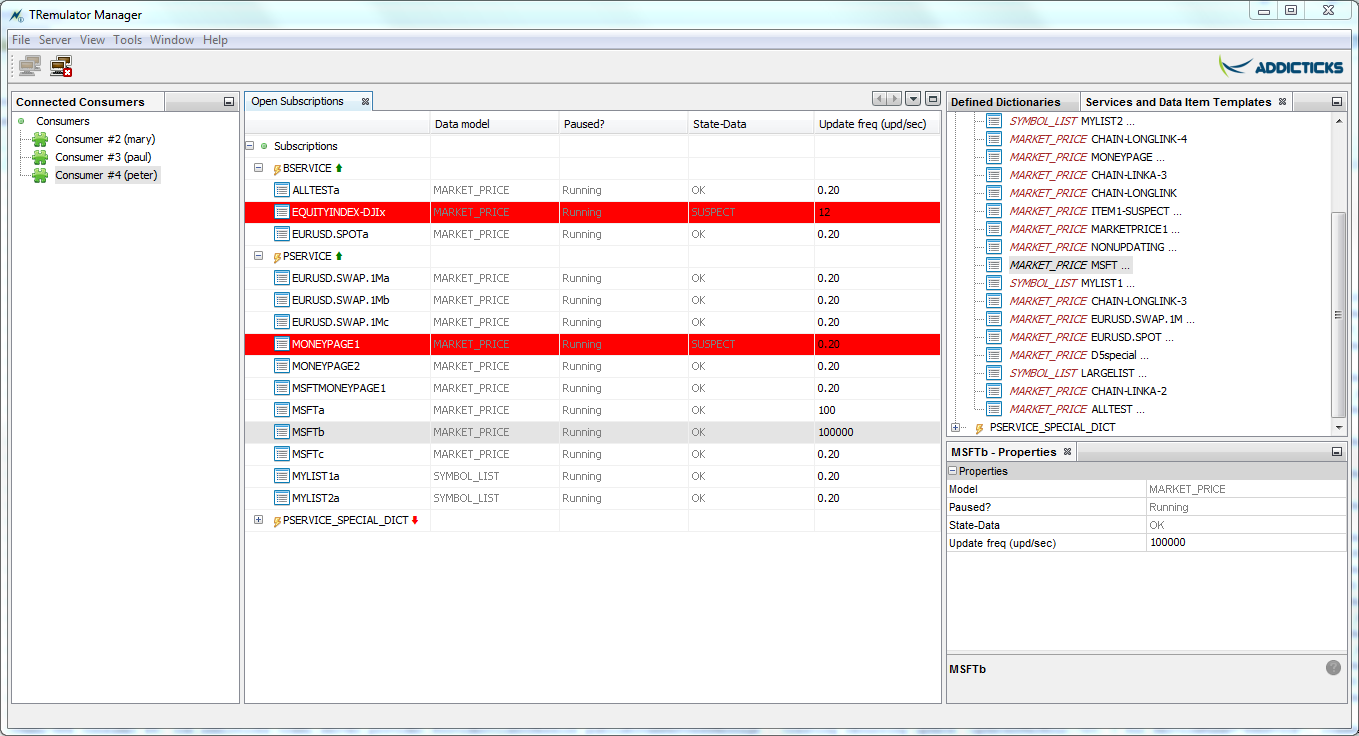Click the help question mark icon
This screenshot has height=736, width=1359.
click(1333, 667)
